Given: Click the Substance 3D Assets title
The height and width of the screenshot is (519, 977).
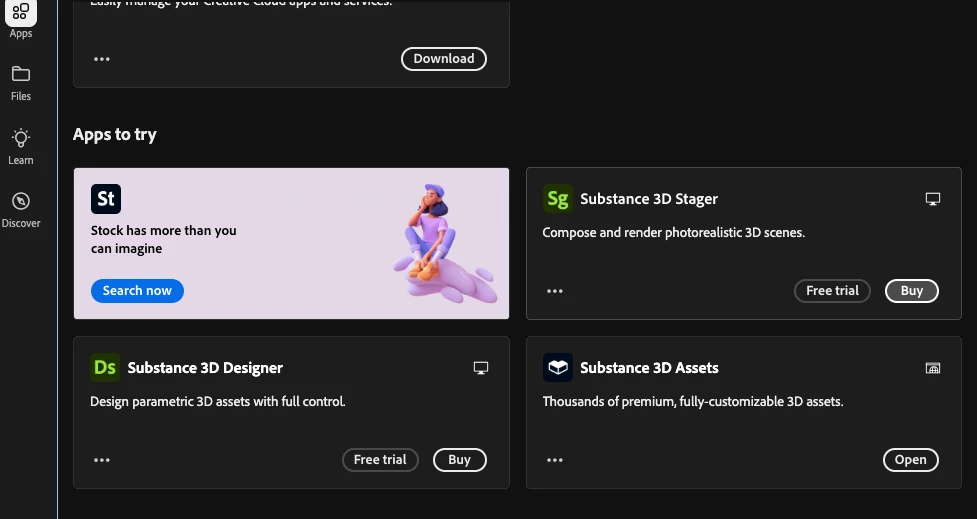Looking at the screenshot, I should (x=649, y=368).
